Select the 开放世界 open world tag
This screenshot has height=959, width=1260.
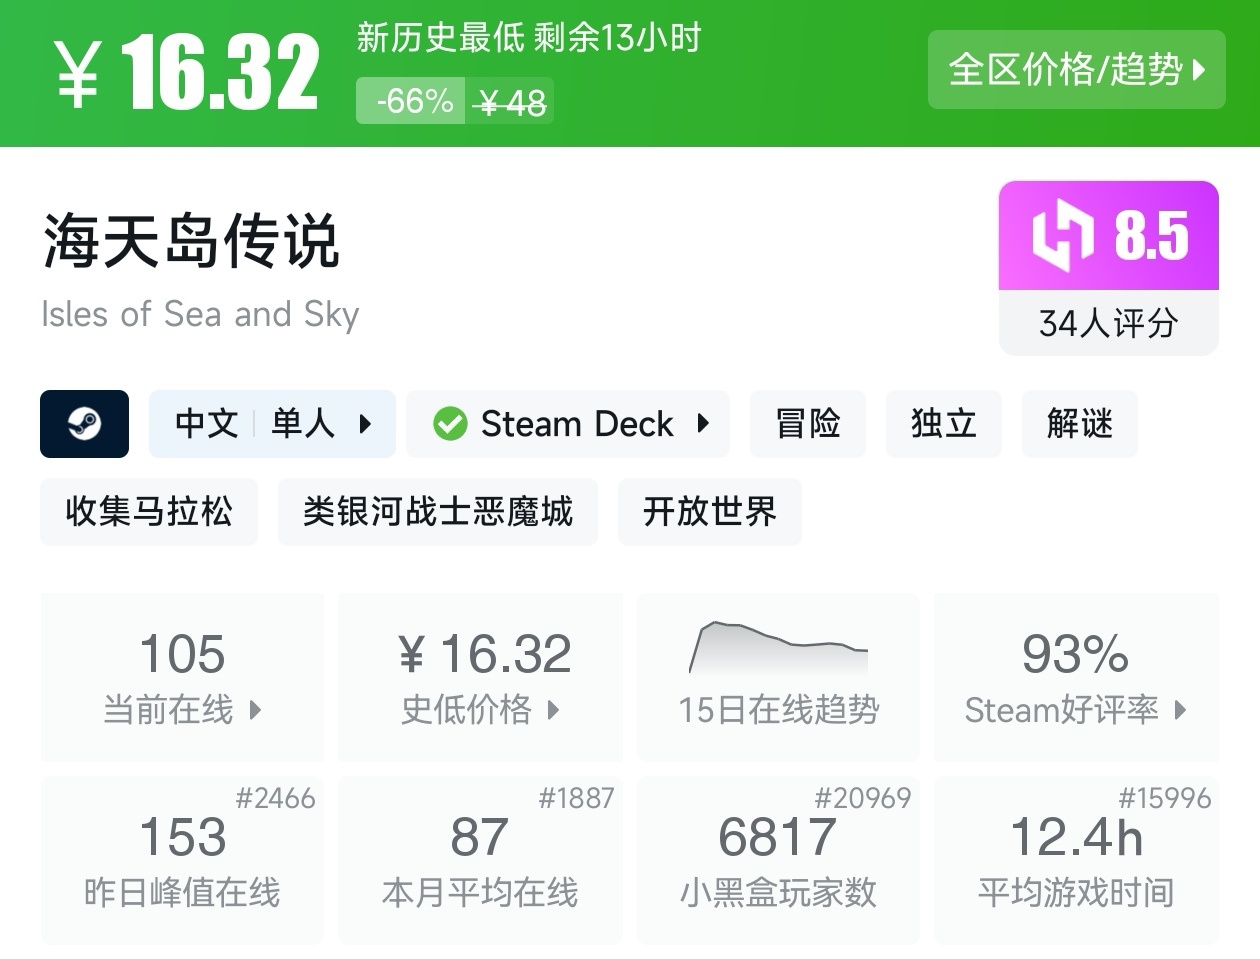(709, 512)
